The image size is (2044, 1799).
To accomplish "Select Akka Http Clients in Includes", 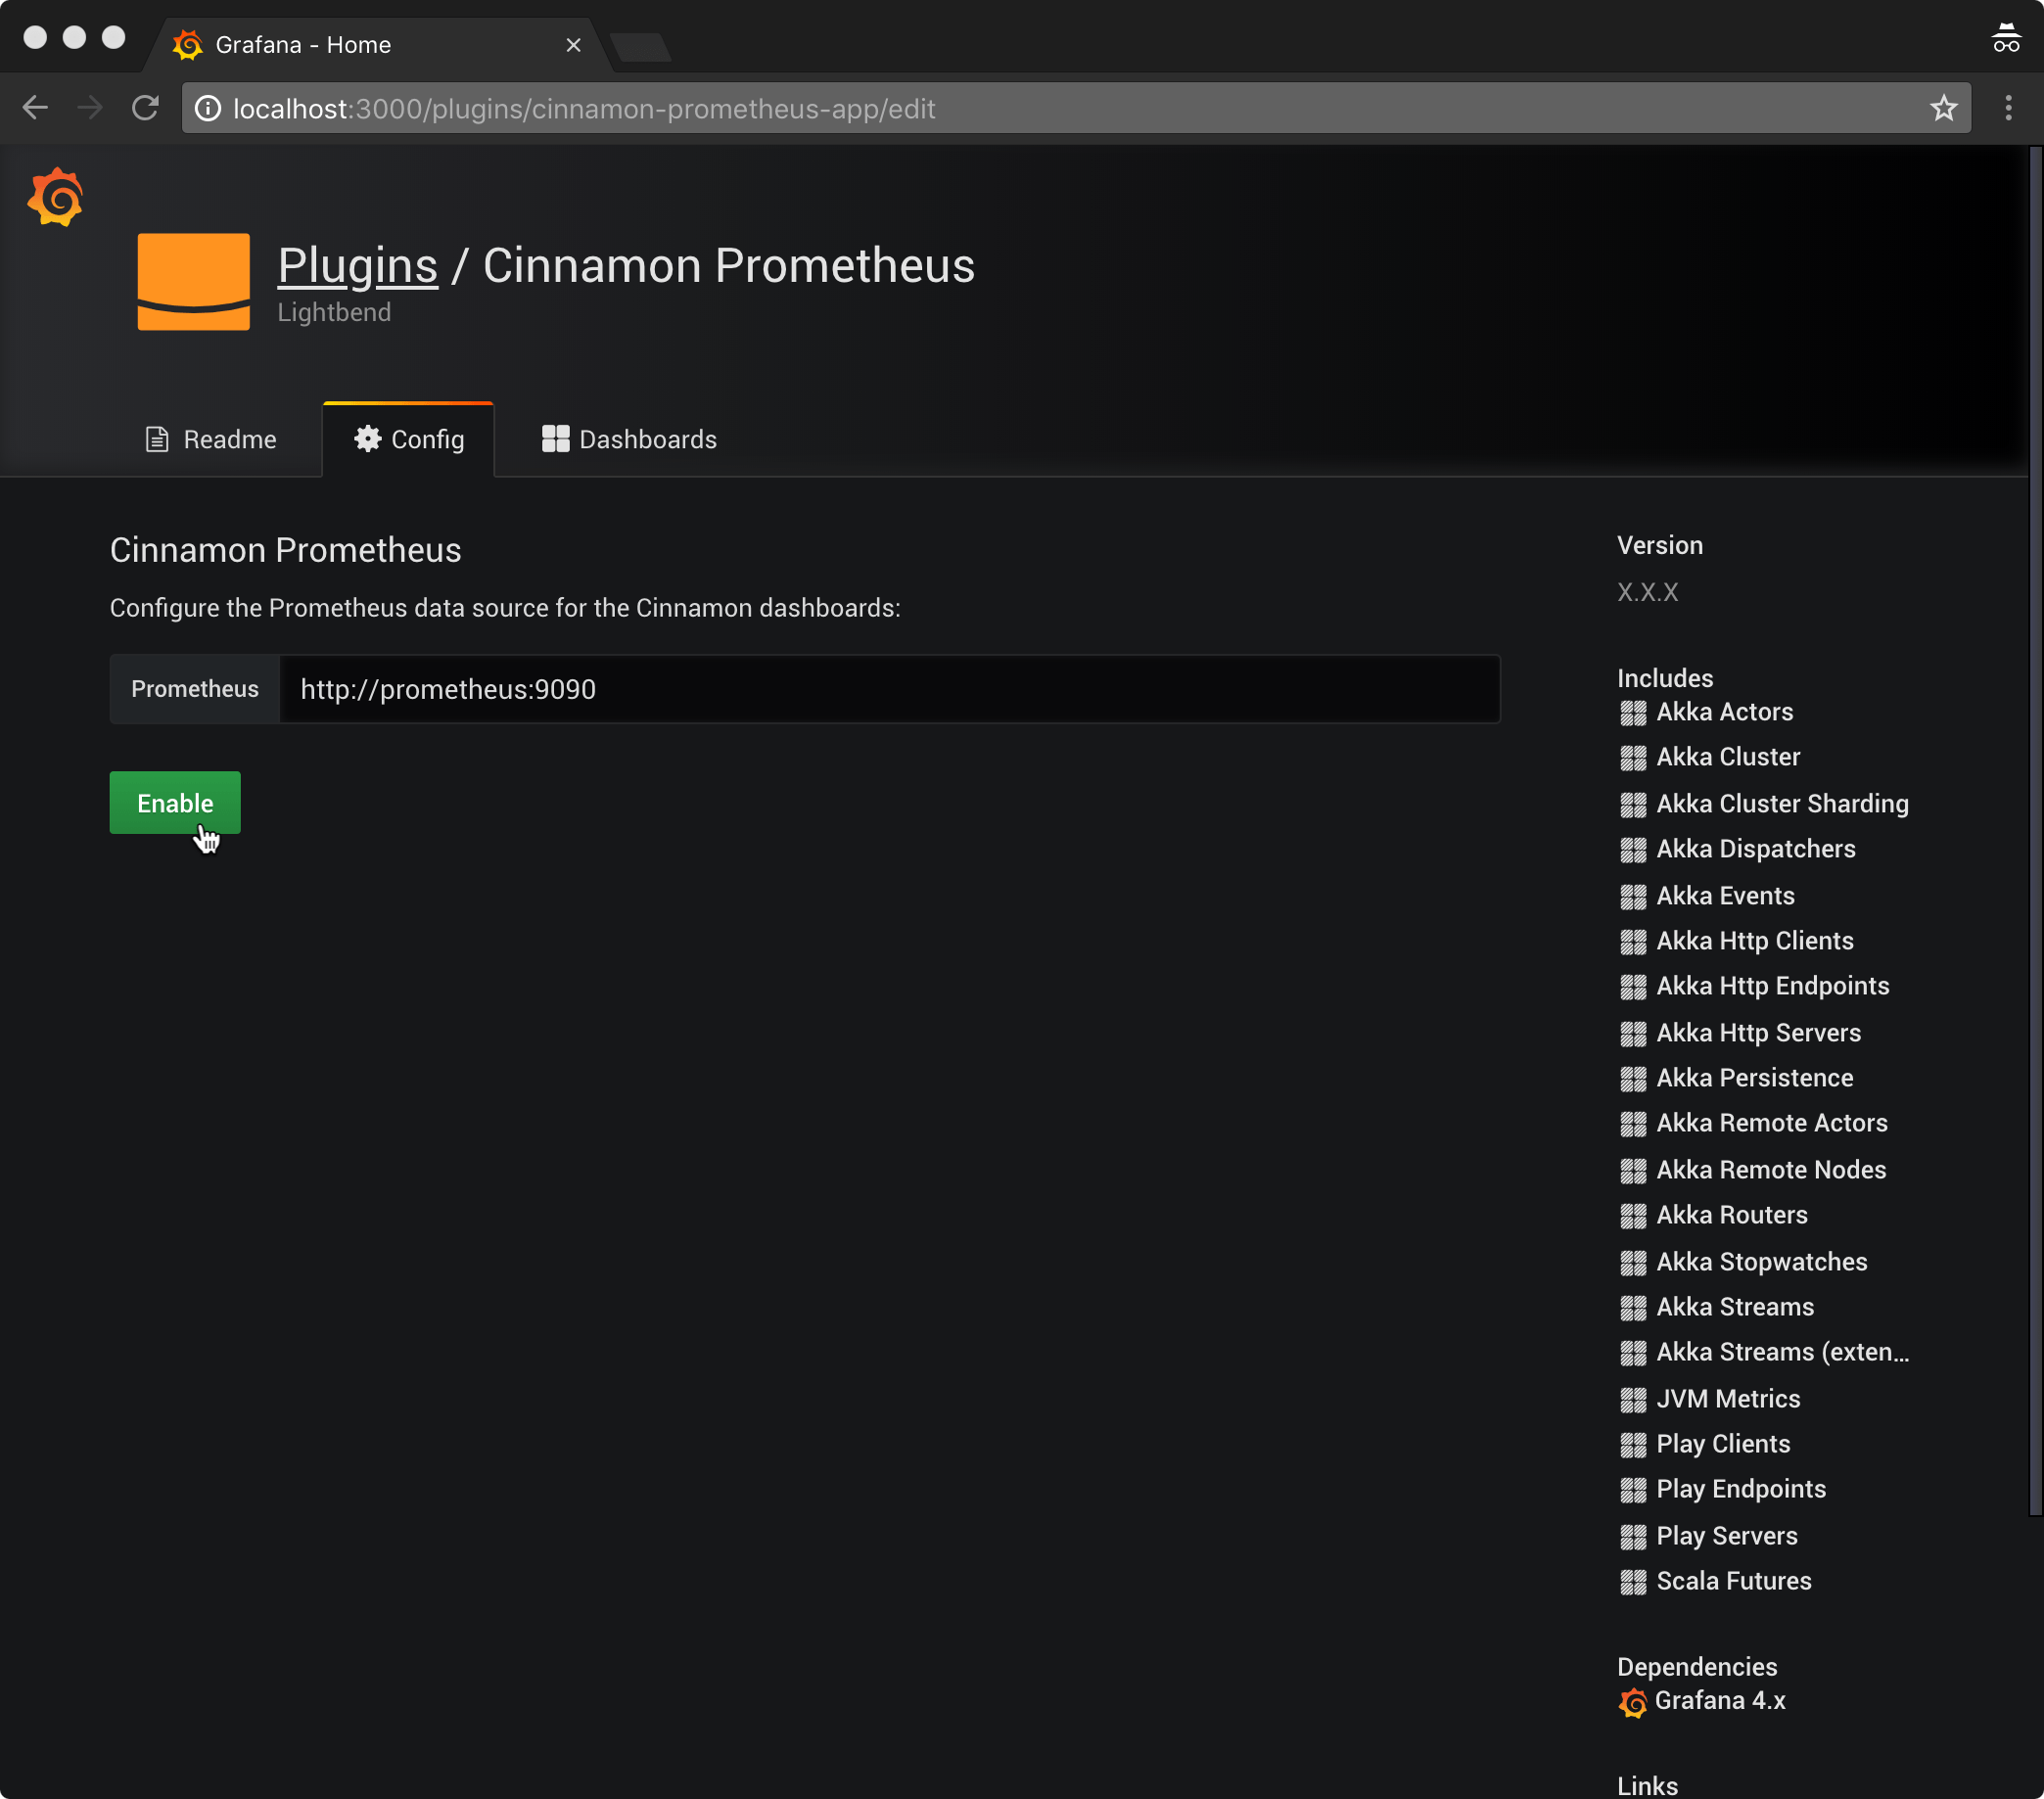I will 1754,940.
